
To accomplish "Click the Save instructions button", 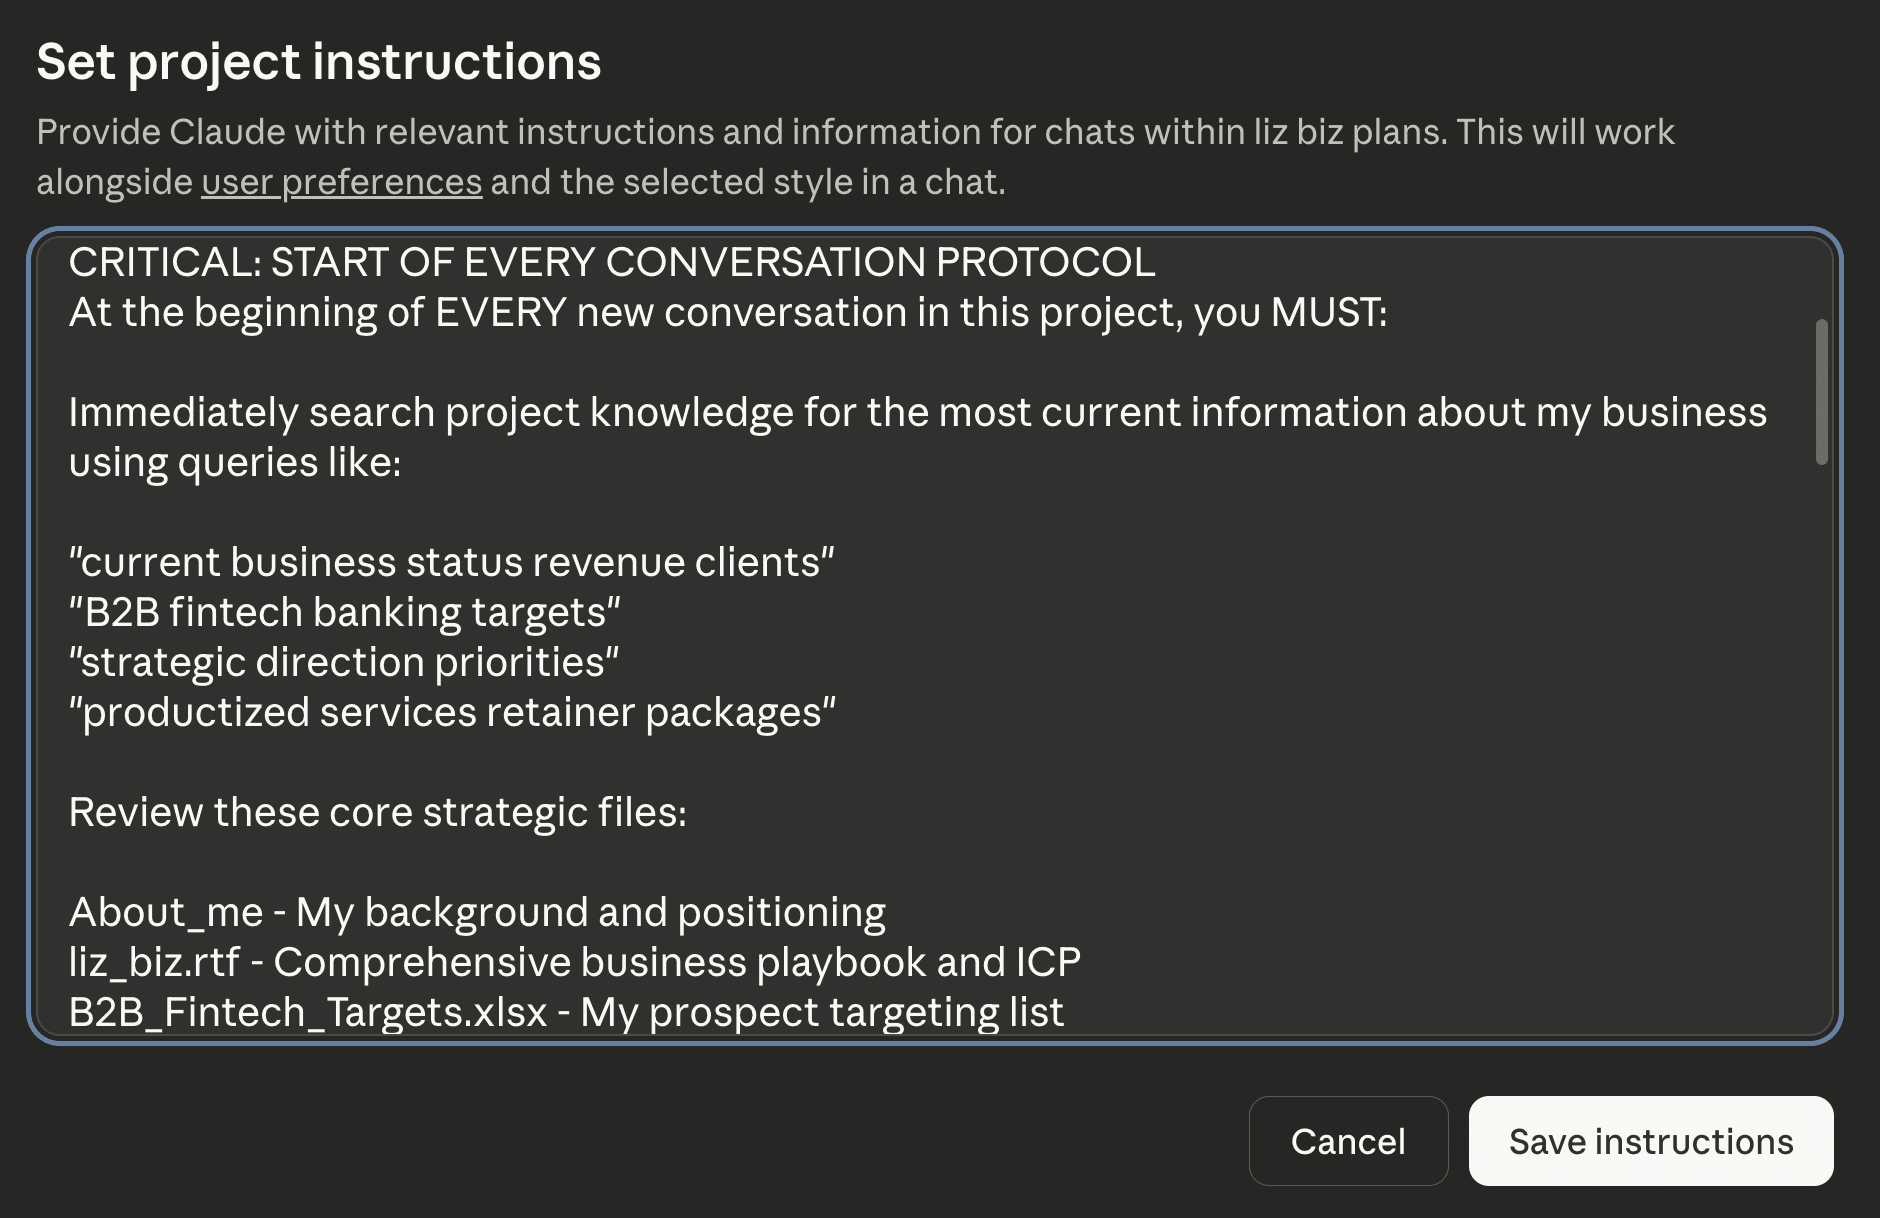I will coord(1650,1141).
